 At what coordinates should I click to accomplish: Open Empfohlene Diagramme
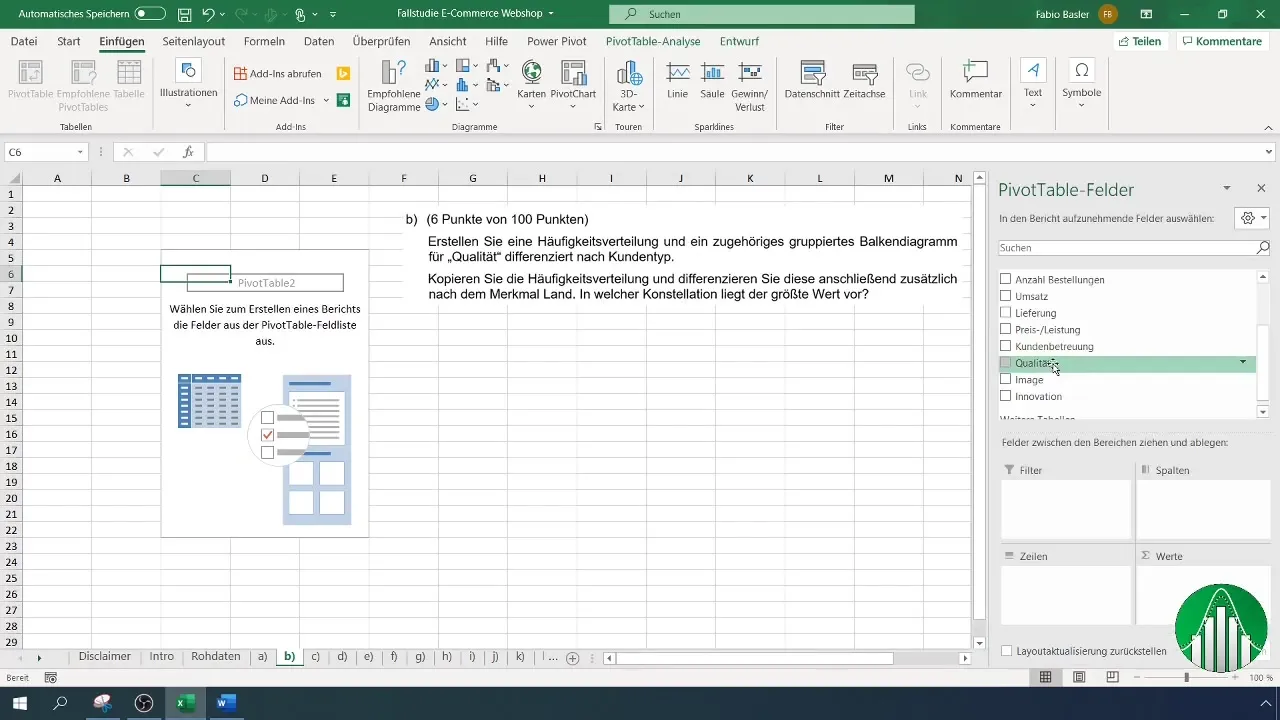click(x=394, y=85)
